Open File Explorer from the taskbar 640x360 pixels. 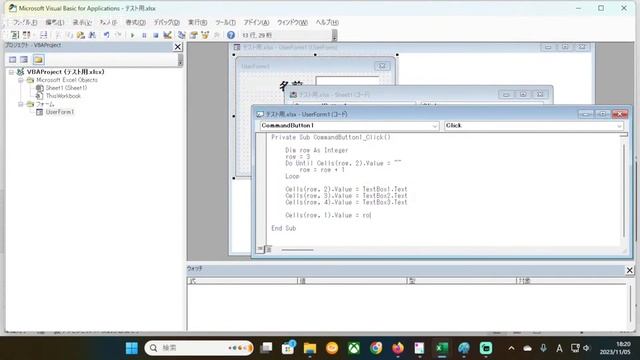coord(310,348)
